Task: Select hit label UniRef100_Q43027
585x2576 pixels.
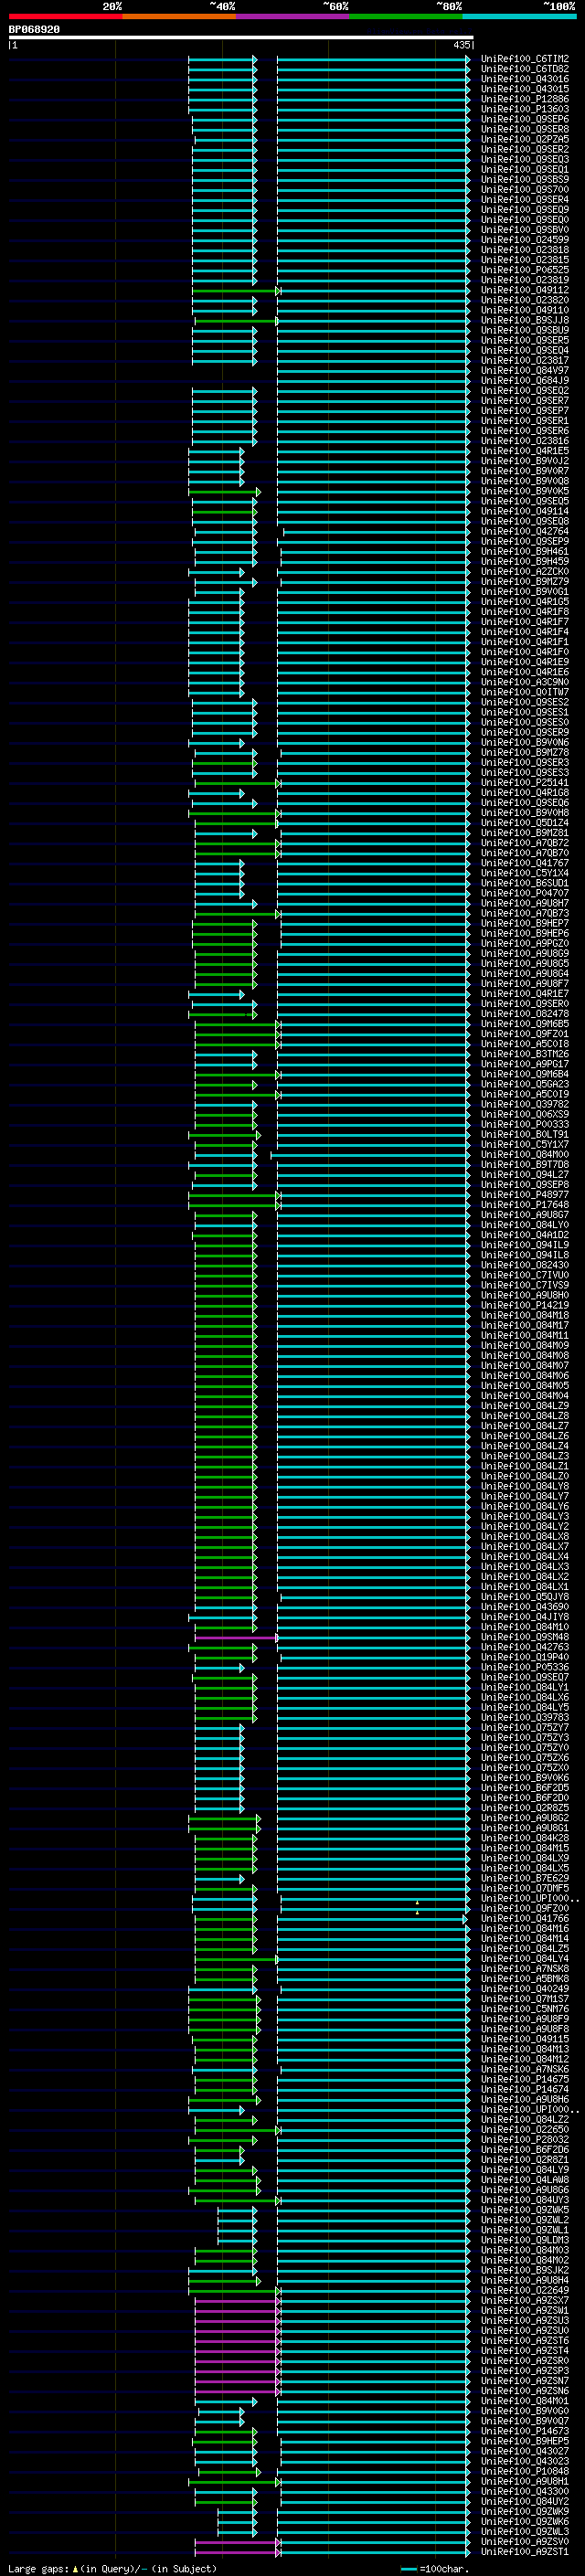Action: [x=525, y=2451]
